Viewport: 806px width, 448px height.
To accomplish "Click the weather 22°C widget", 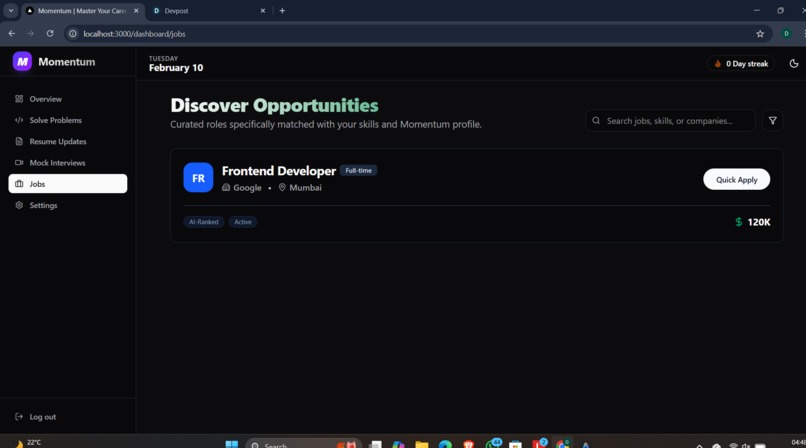I will point(28,443).
